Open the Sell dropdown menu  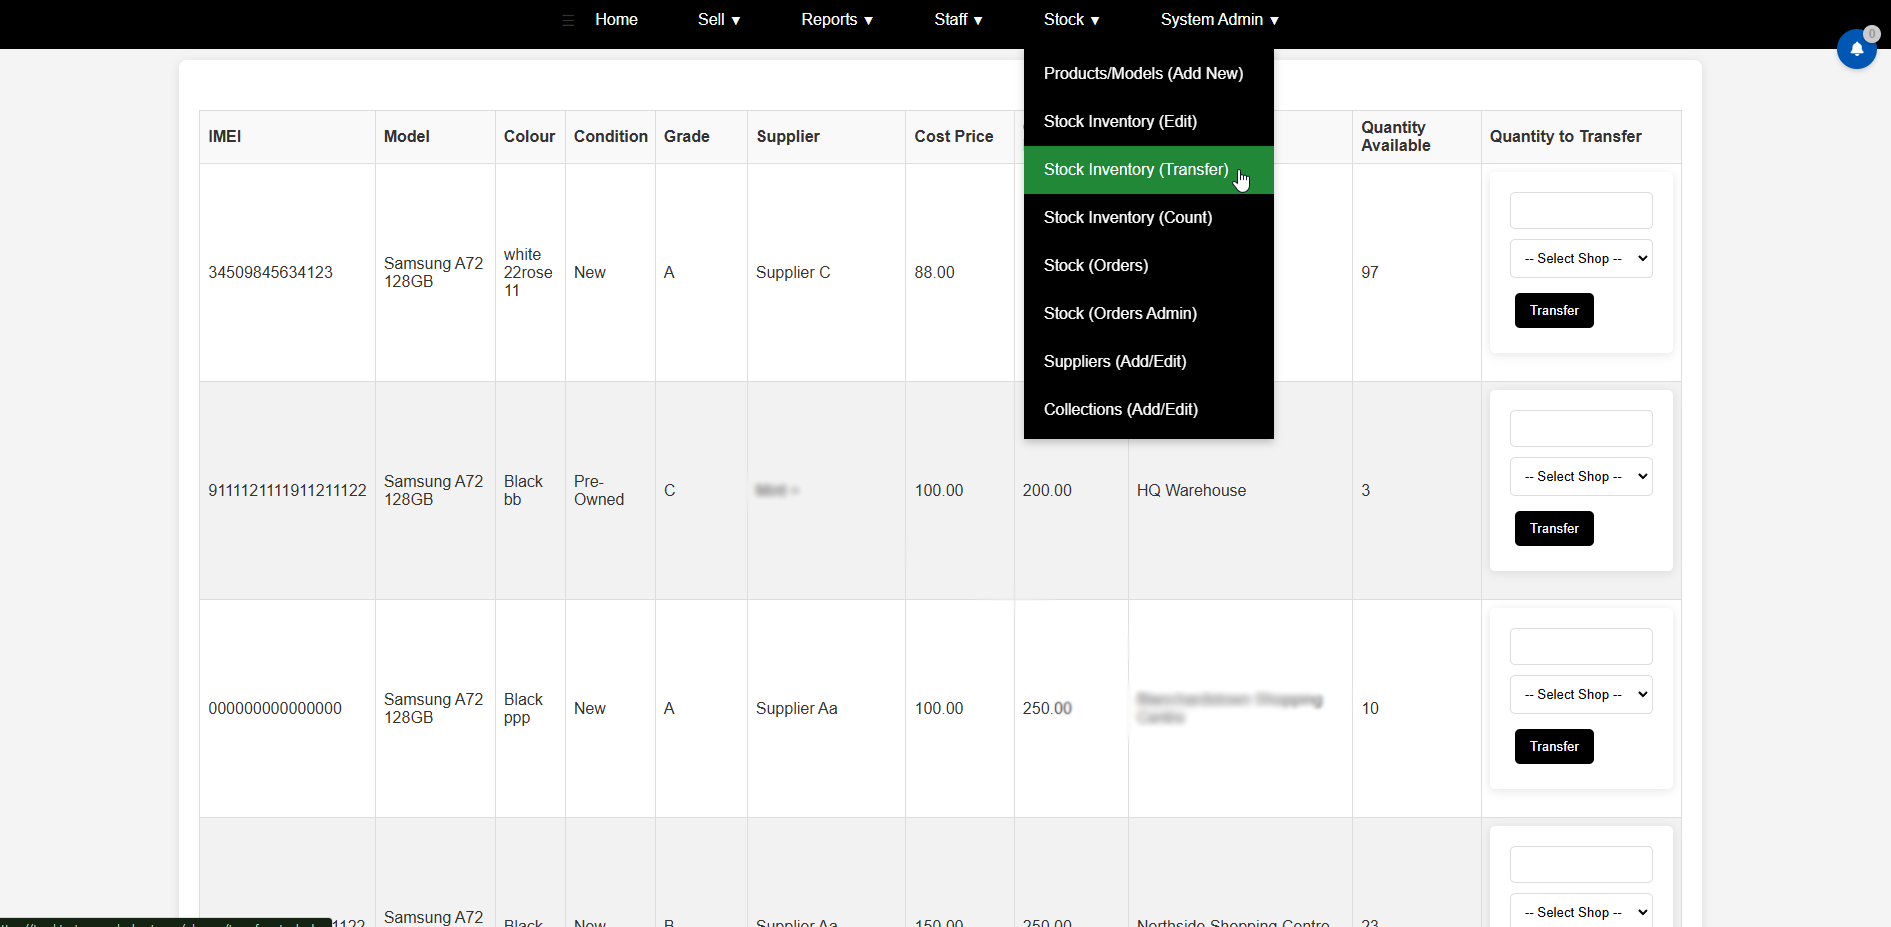tap(718, 20)
